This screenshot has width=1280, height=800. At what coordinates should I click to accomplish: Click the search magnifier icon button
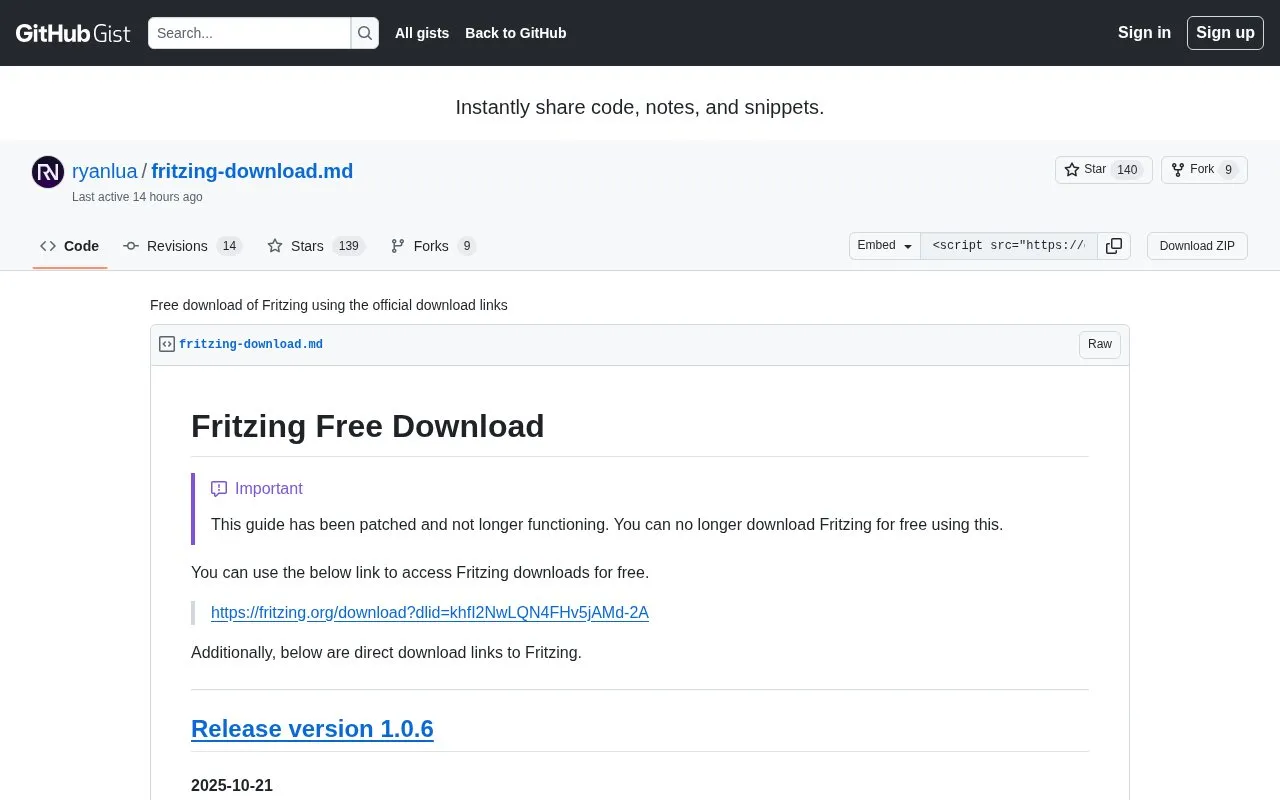tap(365, 33)
